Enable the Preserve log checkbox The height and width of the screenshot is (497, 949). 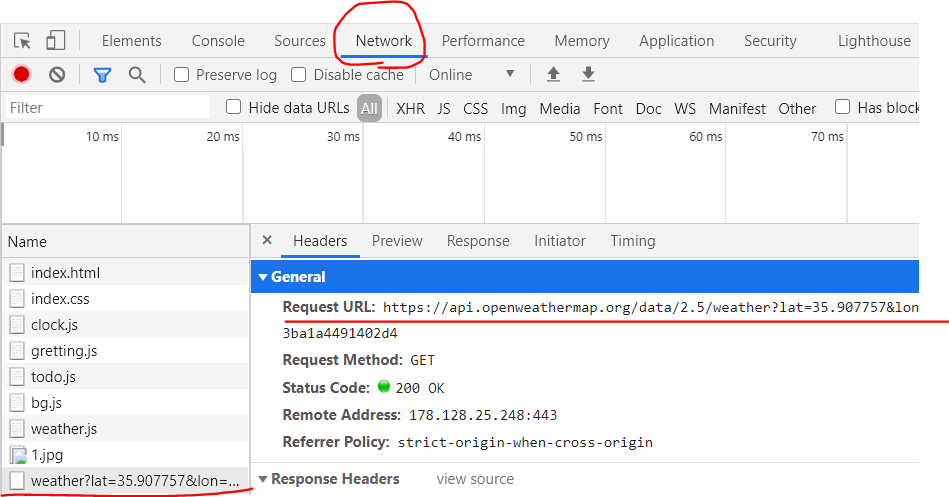click(181, 74)
